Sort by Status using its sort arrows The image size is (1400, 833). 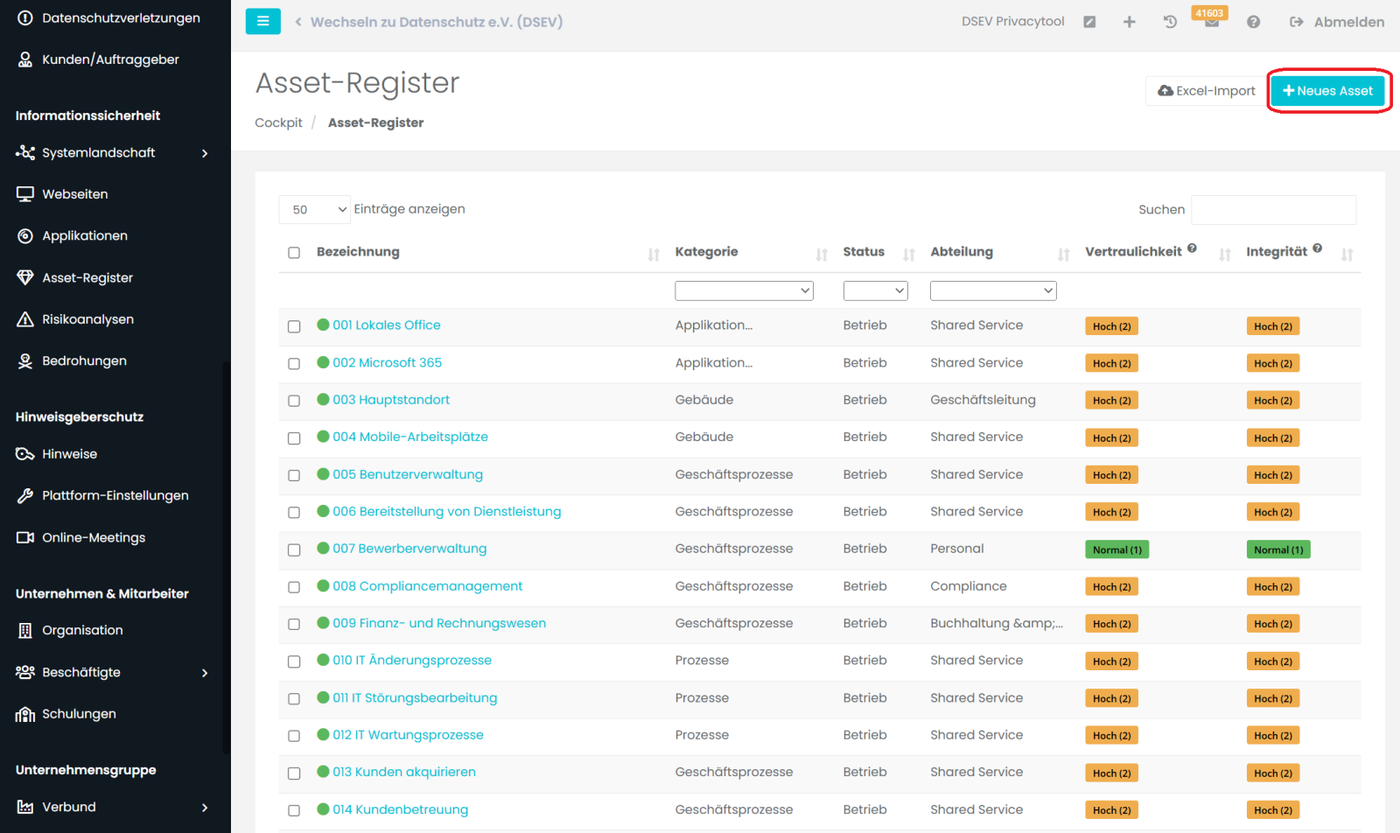tap(909, 255)
